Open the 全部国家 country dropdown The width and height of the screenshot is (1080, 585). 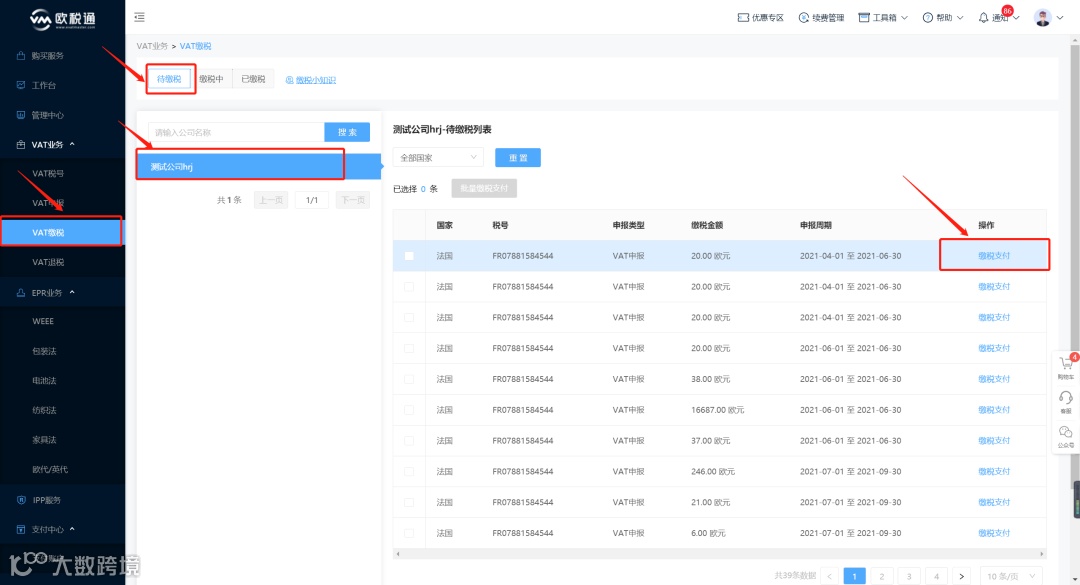[x=438, y=158]
